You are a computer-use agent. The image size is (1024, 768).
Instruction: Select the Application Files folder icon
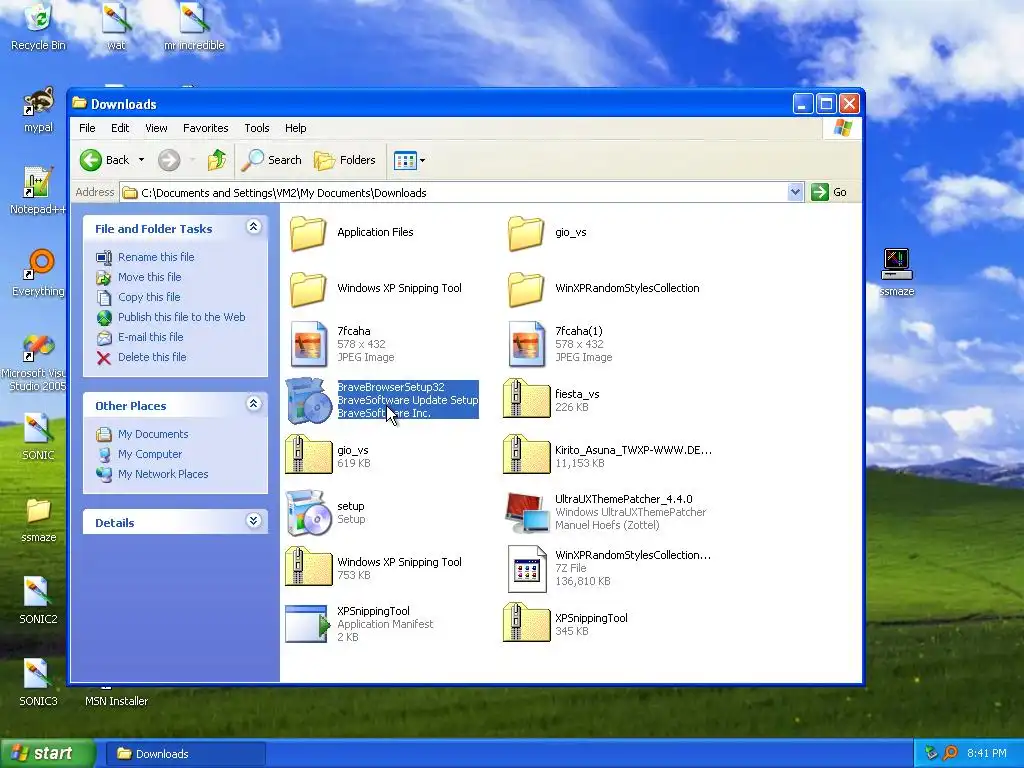point(308,233)
